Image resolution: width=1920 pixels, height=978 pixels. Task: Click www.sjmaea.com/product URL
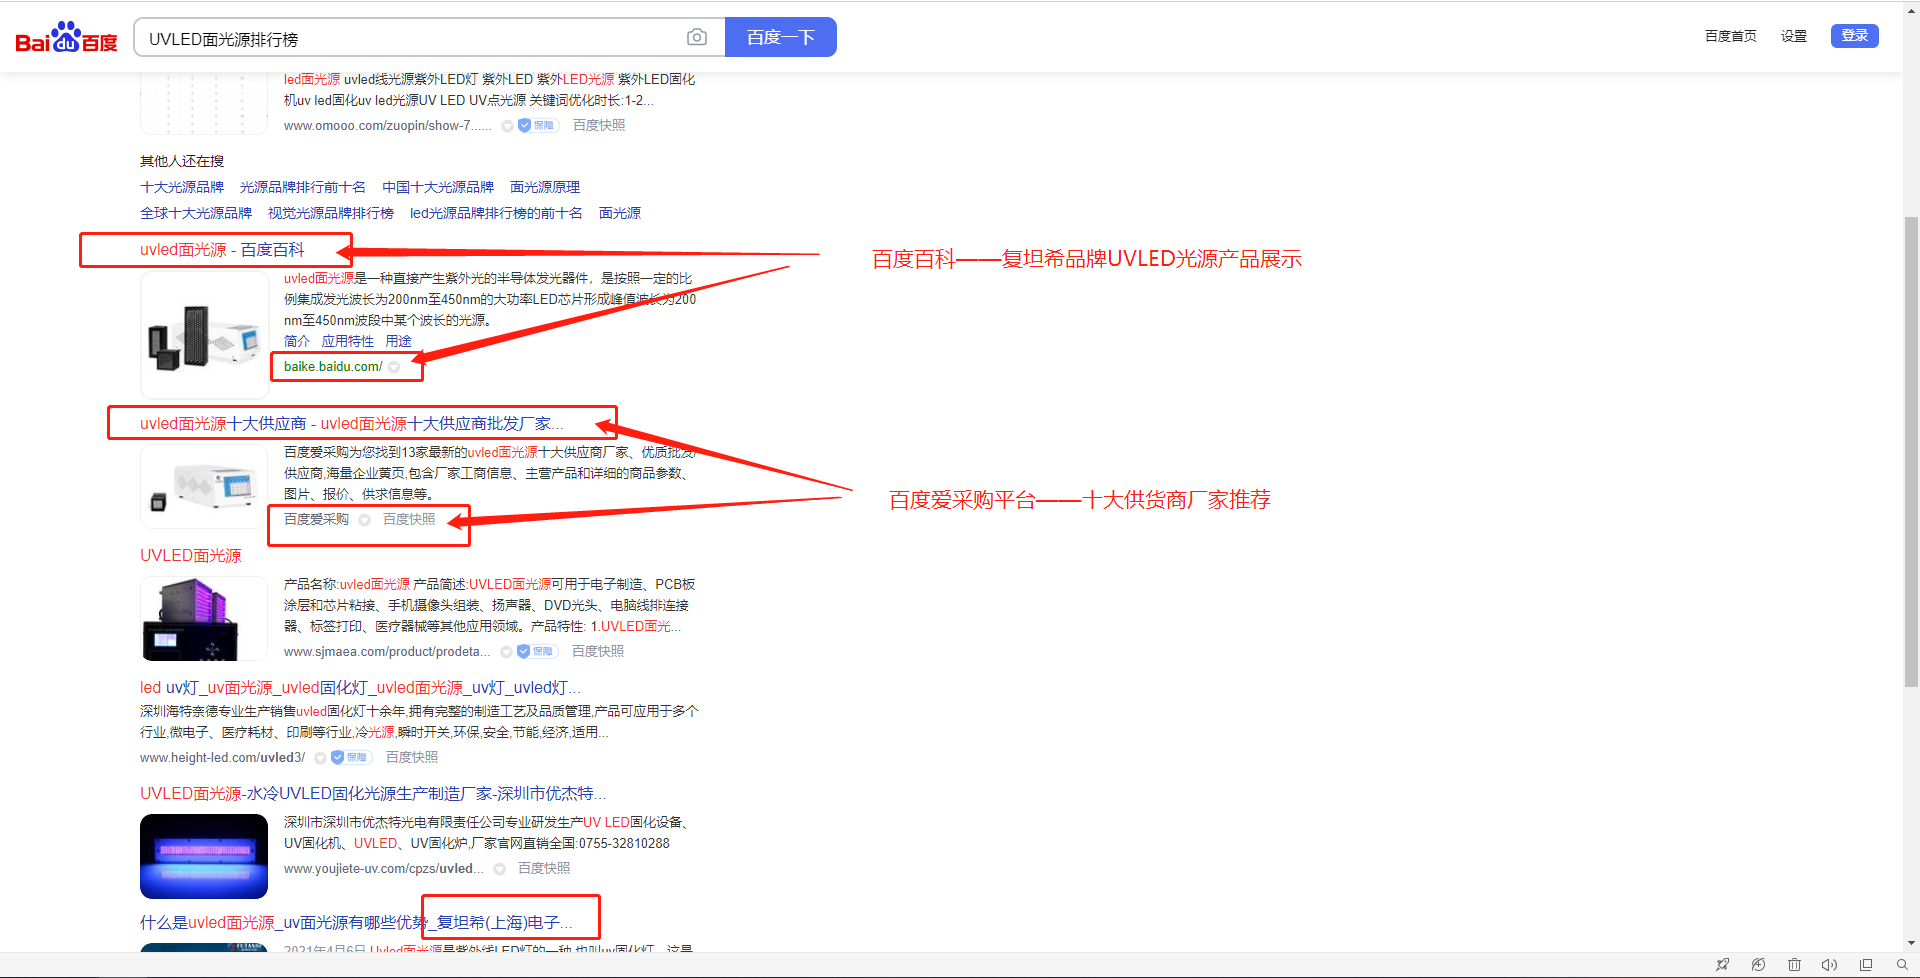click(x=387, y=652)
